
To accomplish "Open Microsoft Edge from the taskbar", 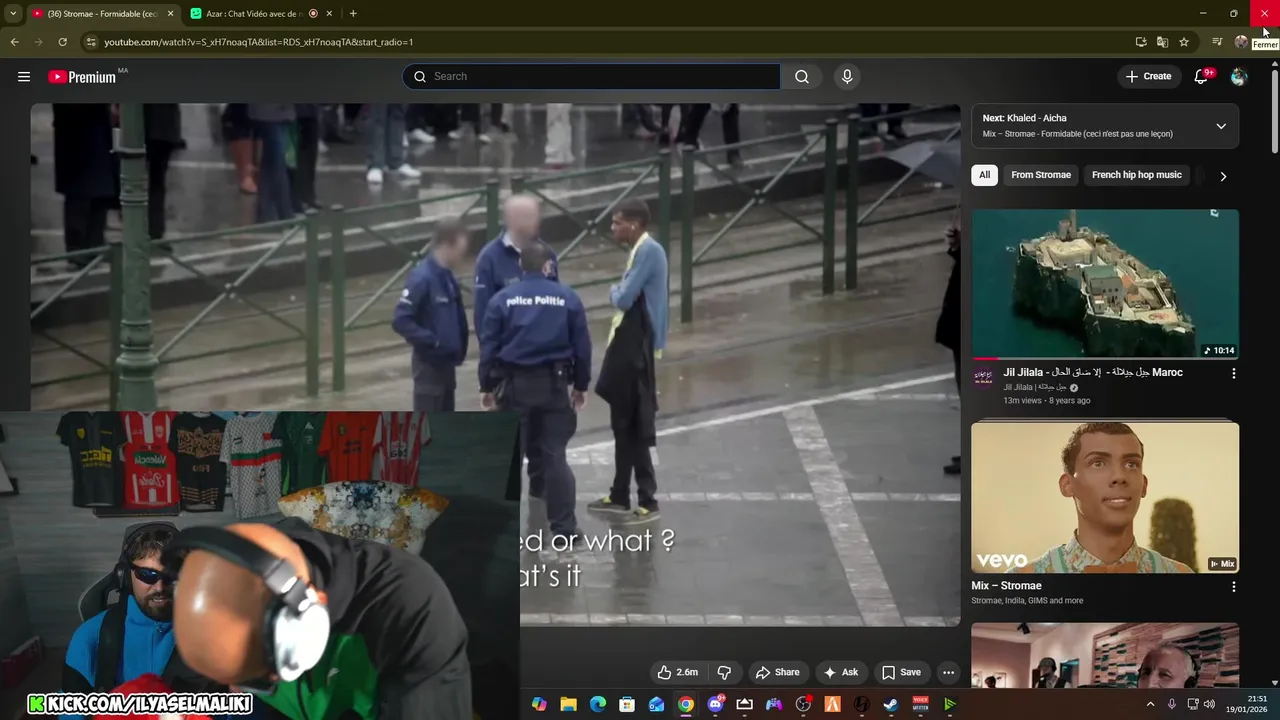I will click(598, 705).
